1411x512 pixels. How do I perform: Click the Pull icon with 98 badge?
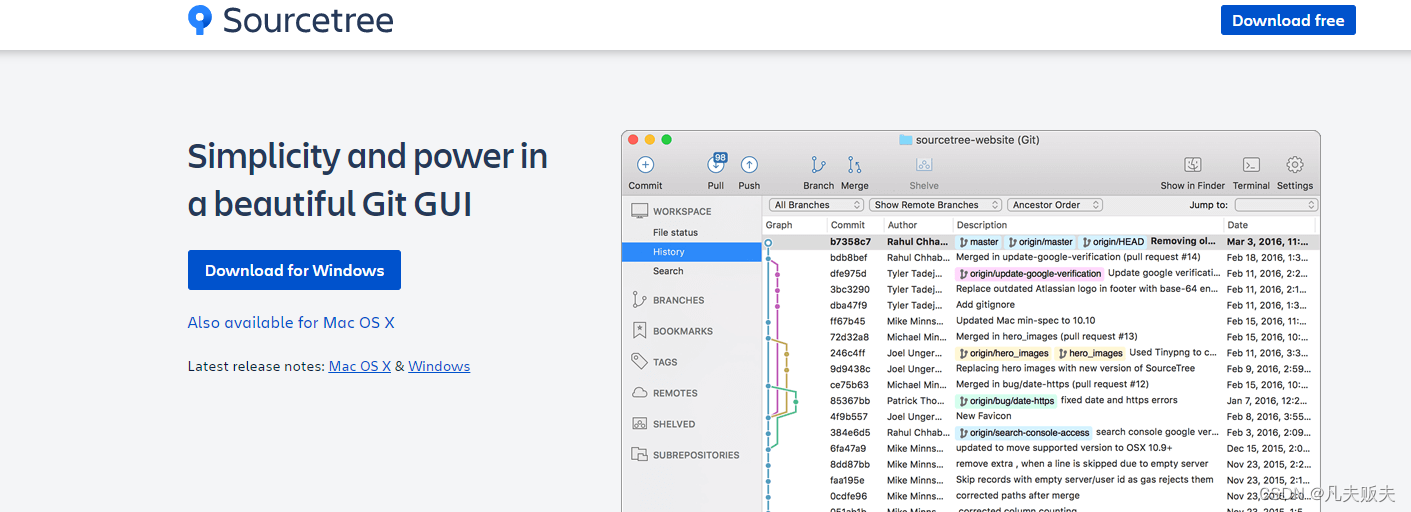716,164
